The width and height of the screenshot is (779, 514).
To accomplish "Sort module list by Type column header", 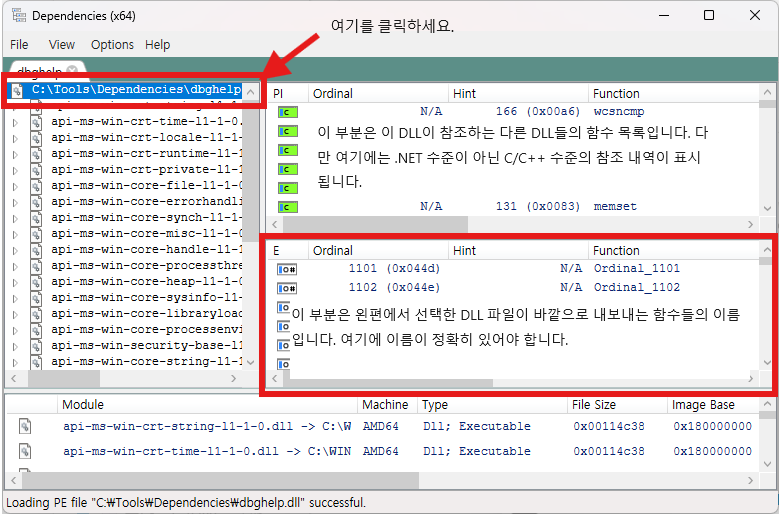I will (x=492, y=405).
